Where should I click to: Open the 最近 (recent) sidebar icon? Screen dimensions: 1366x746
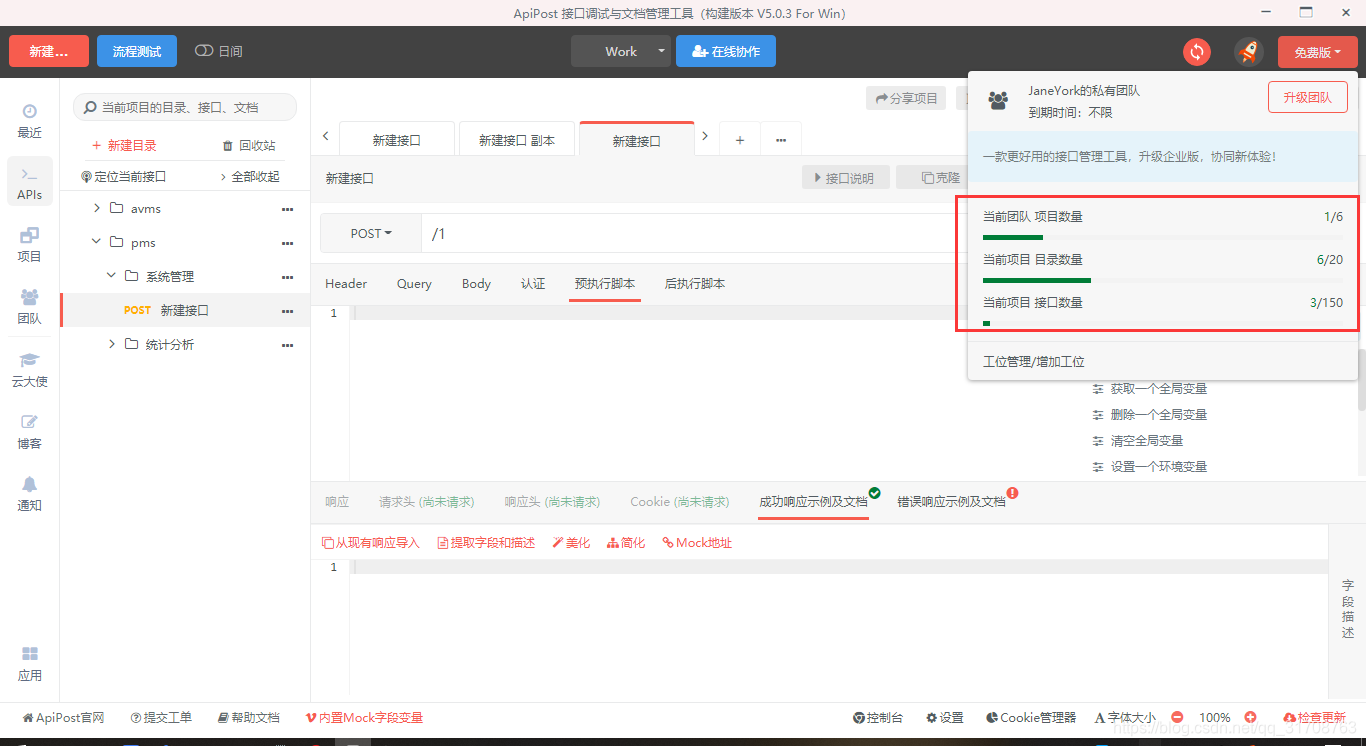coord(30,121)
